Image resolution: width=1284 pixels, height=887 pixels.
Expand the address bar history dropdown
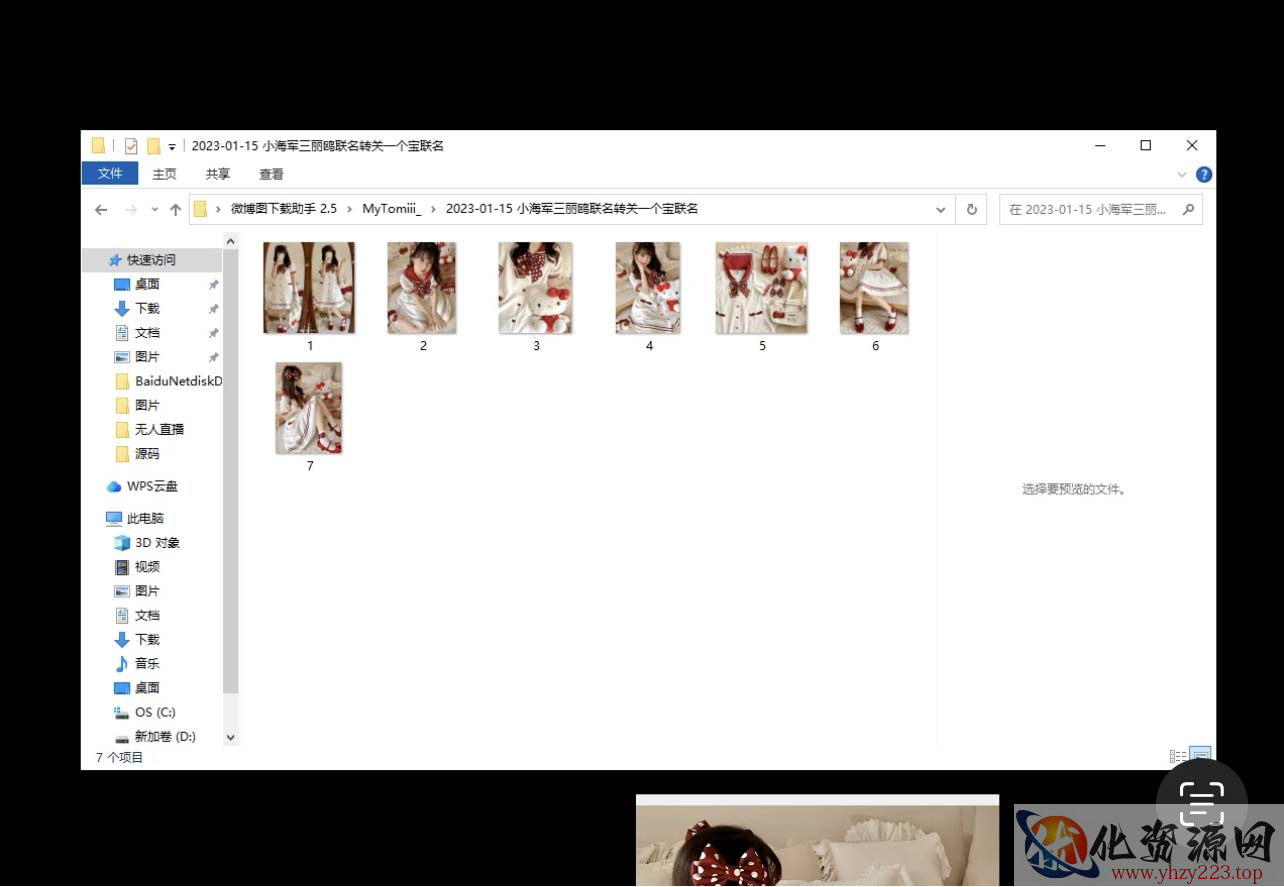click(941, 210)
